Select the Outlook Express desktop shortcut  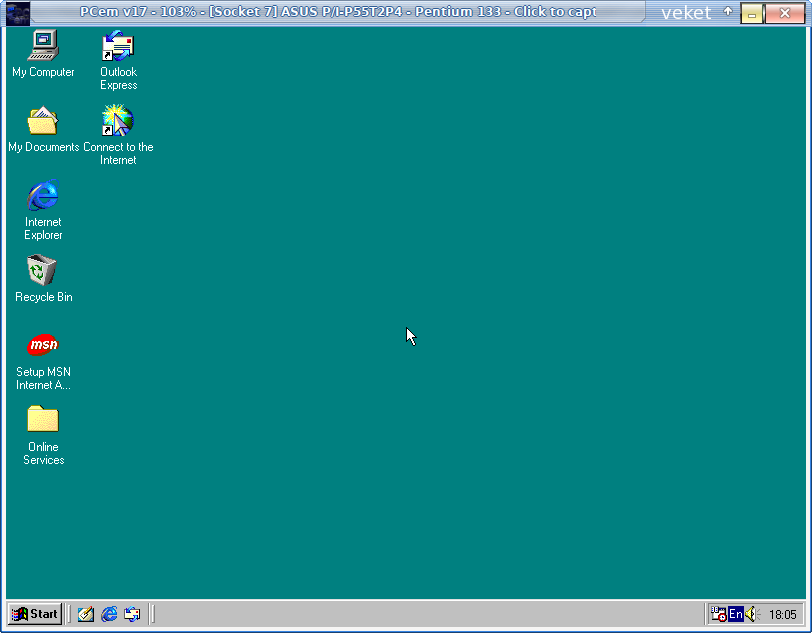pos(118,60)
